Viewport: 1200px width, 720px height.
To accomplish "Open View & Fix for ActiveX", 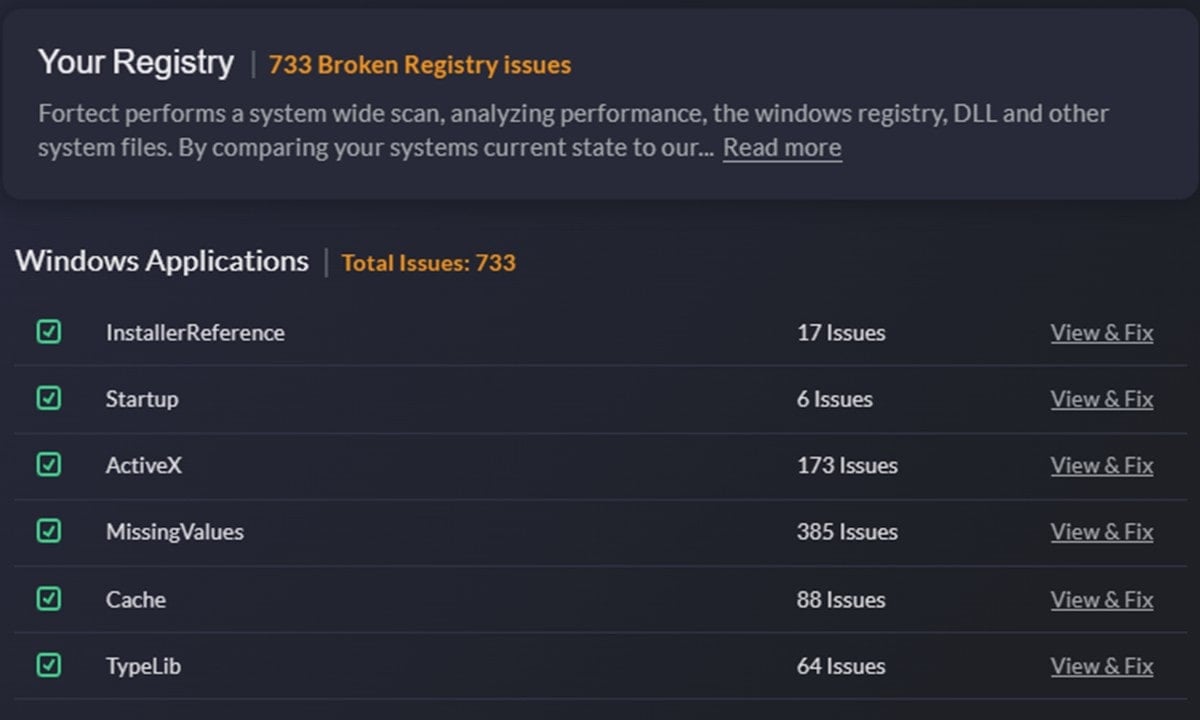I will 1102,466.
